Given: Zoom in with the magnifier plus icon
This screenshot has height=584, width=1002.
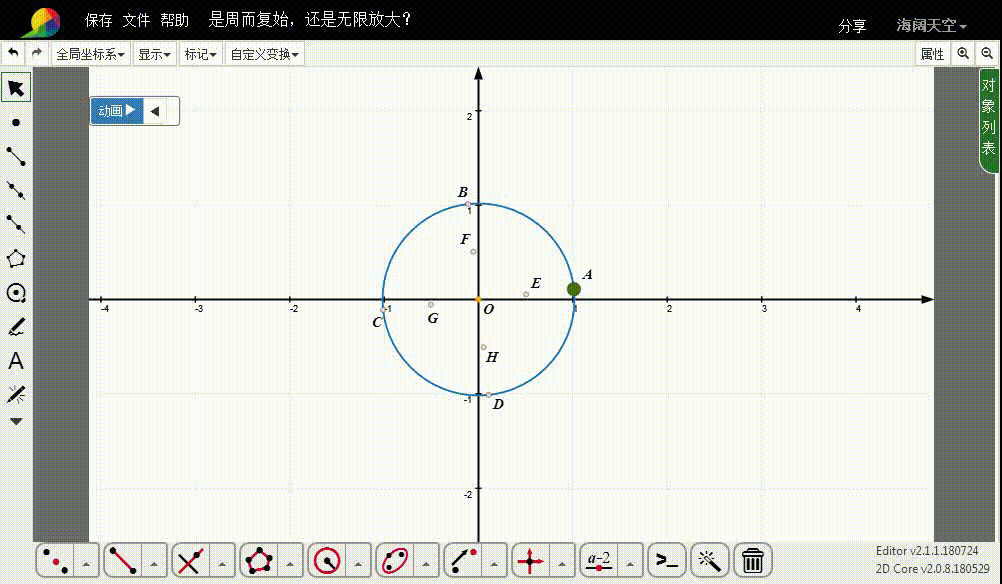Looking at the screenshot, I should 963,54.
